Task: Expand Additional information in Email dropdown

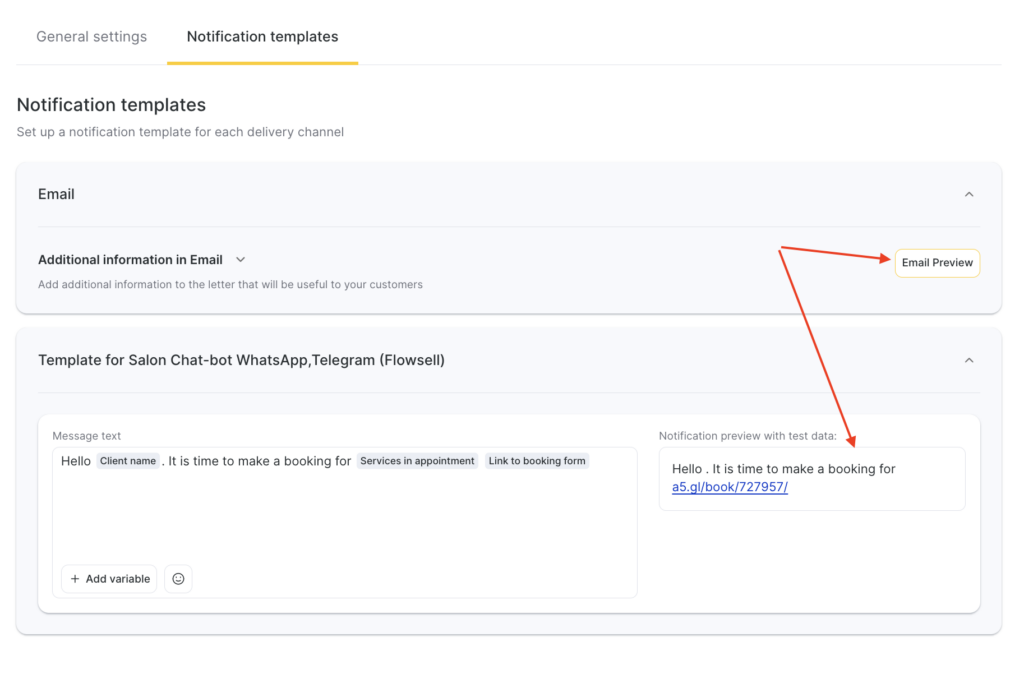Action: coord(240,260)
